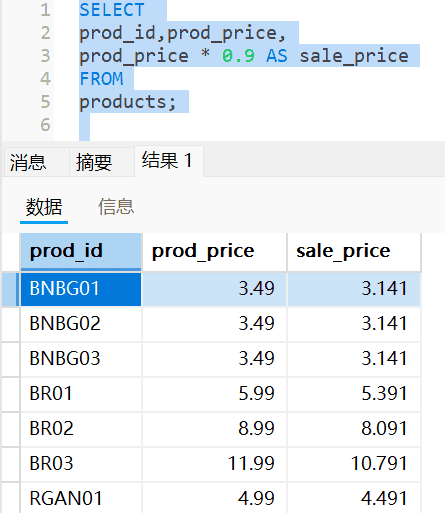Click sale_price 3.141 in BNBG01 row
Viewport: 445px width, 513px height.
click(x=354, y=289)
